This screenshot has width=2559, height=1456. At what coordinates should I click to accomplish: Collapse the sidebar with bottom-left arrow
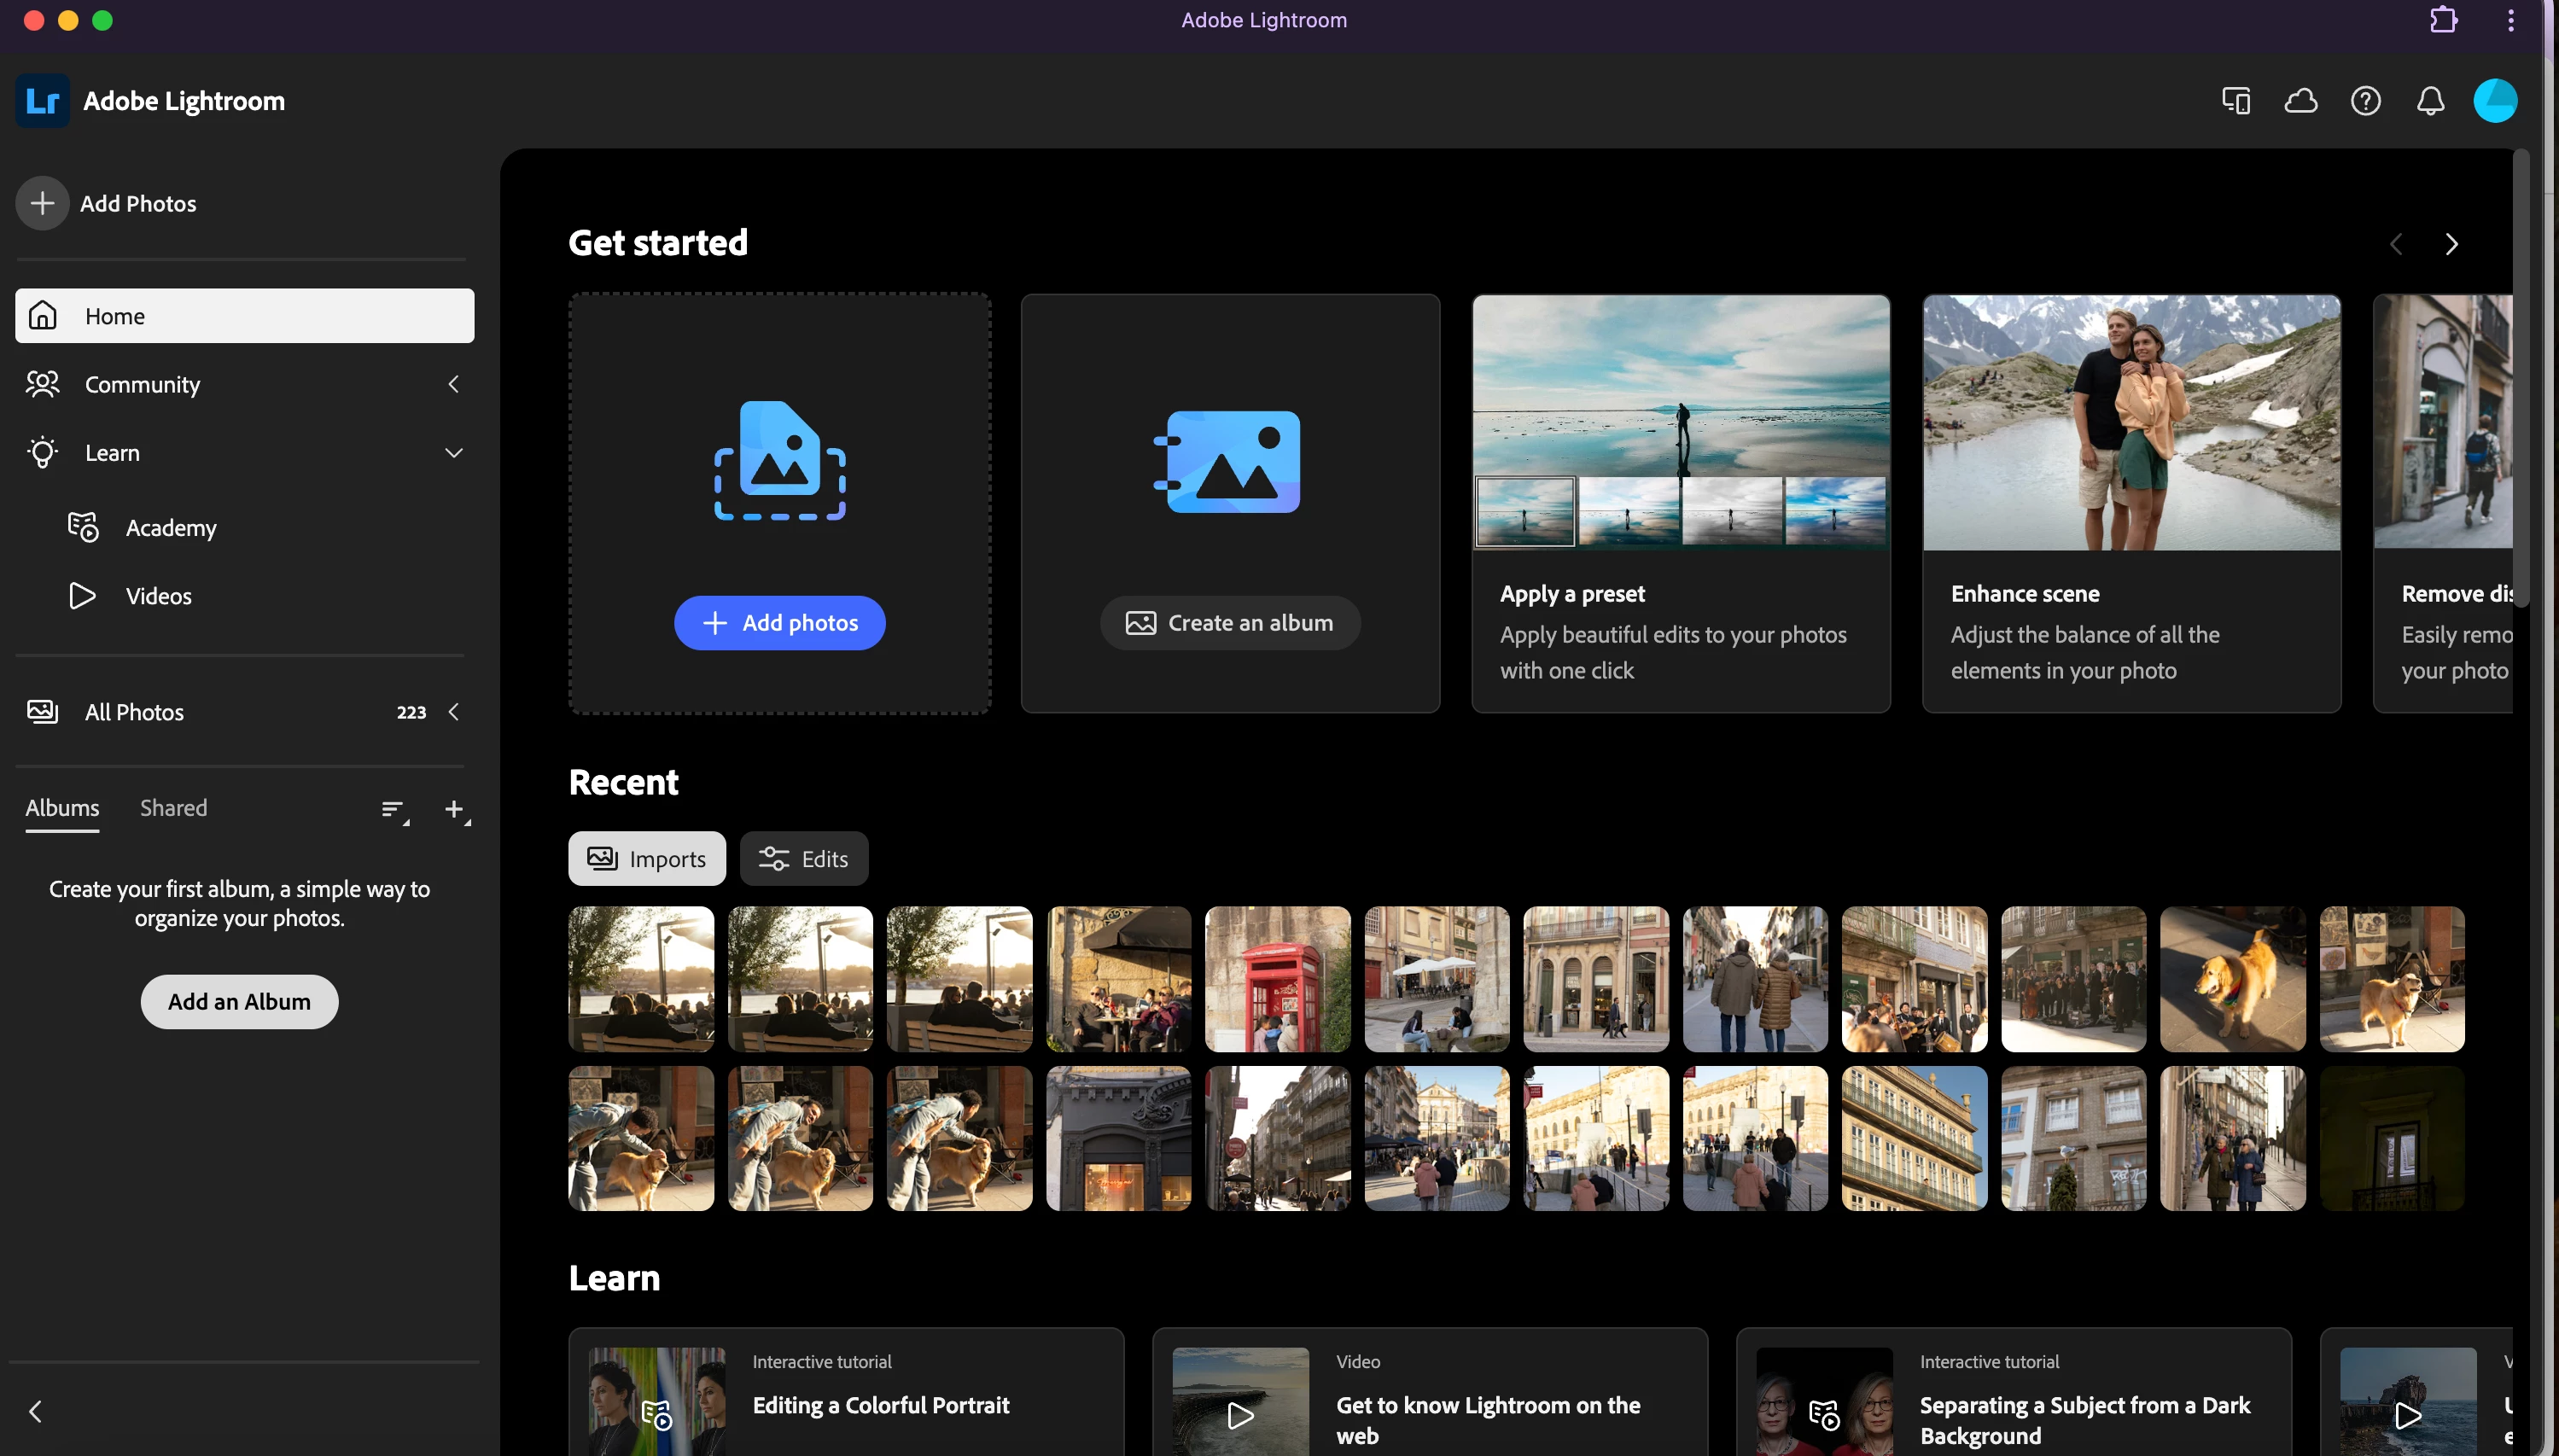36,1412
